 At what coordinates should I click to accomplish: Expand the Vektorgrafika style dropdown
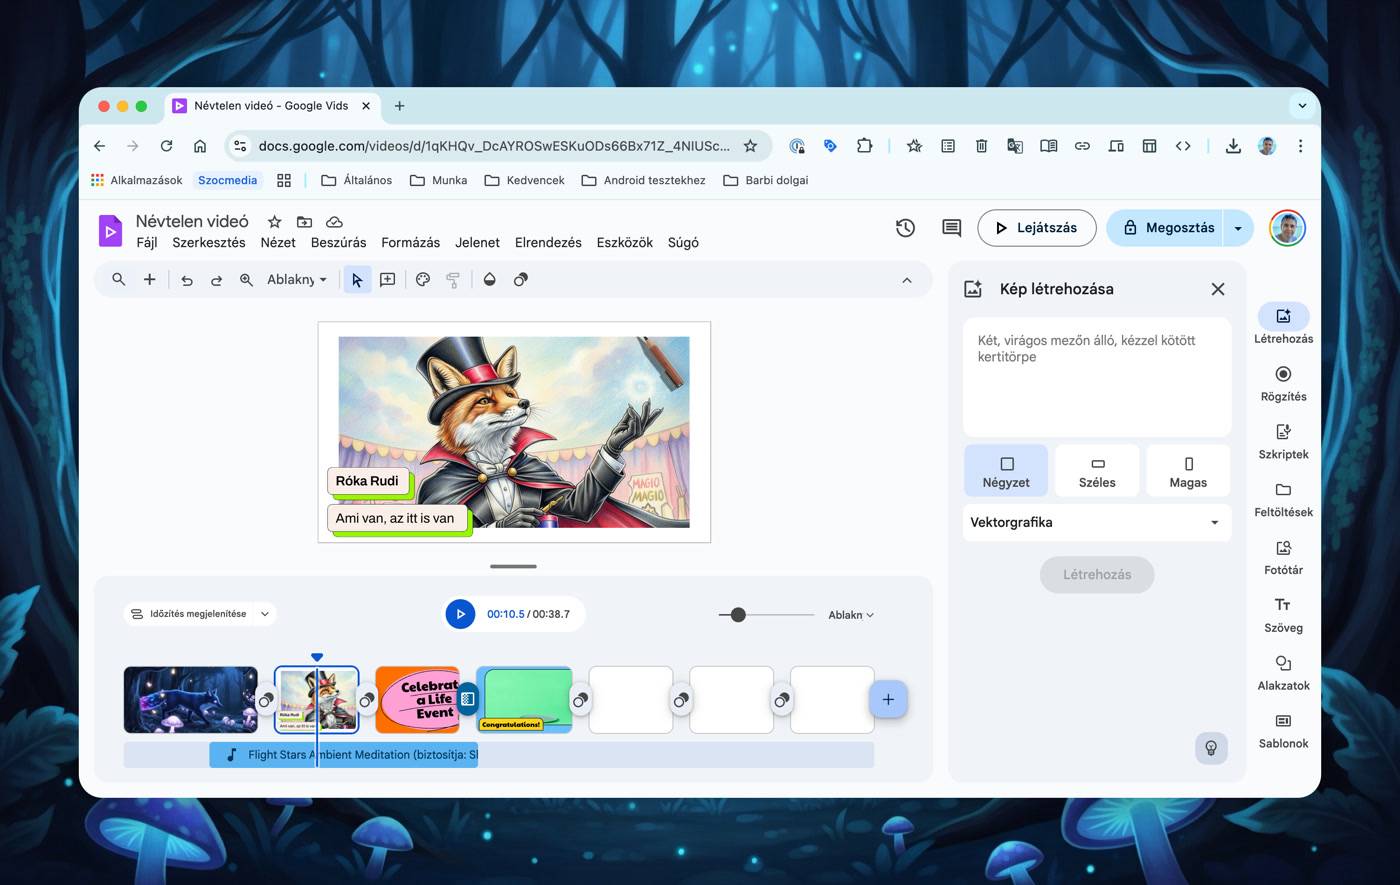[1097, 522]
